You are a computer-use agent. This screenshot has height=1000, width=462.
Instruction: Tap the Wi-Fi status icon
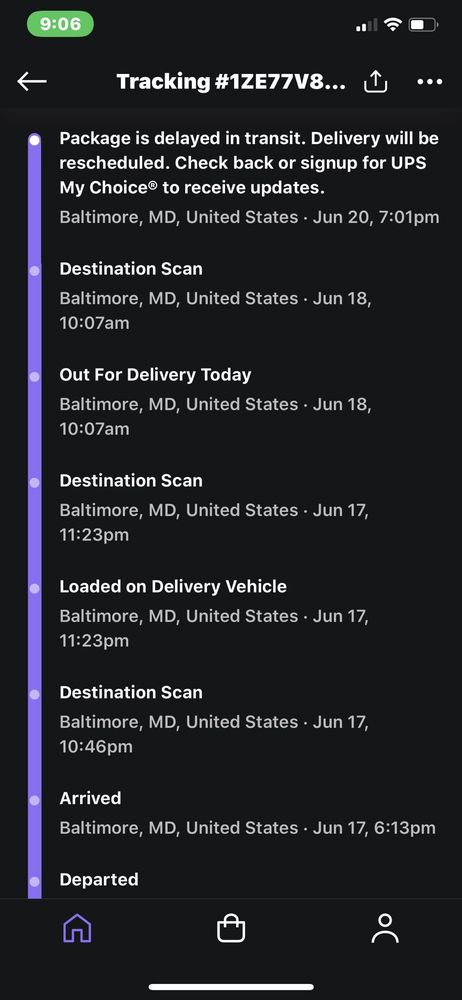click(394, 25)
